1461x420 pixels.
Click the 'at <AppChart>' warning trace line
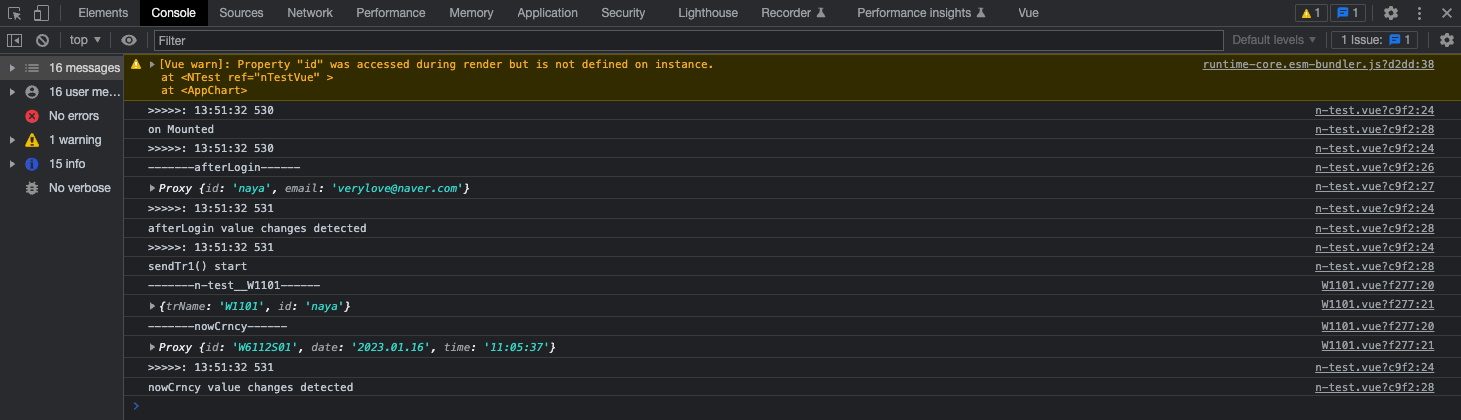[x=204, y=90]
